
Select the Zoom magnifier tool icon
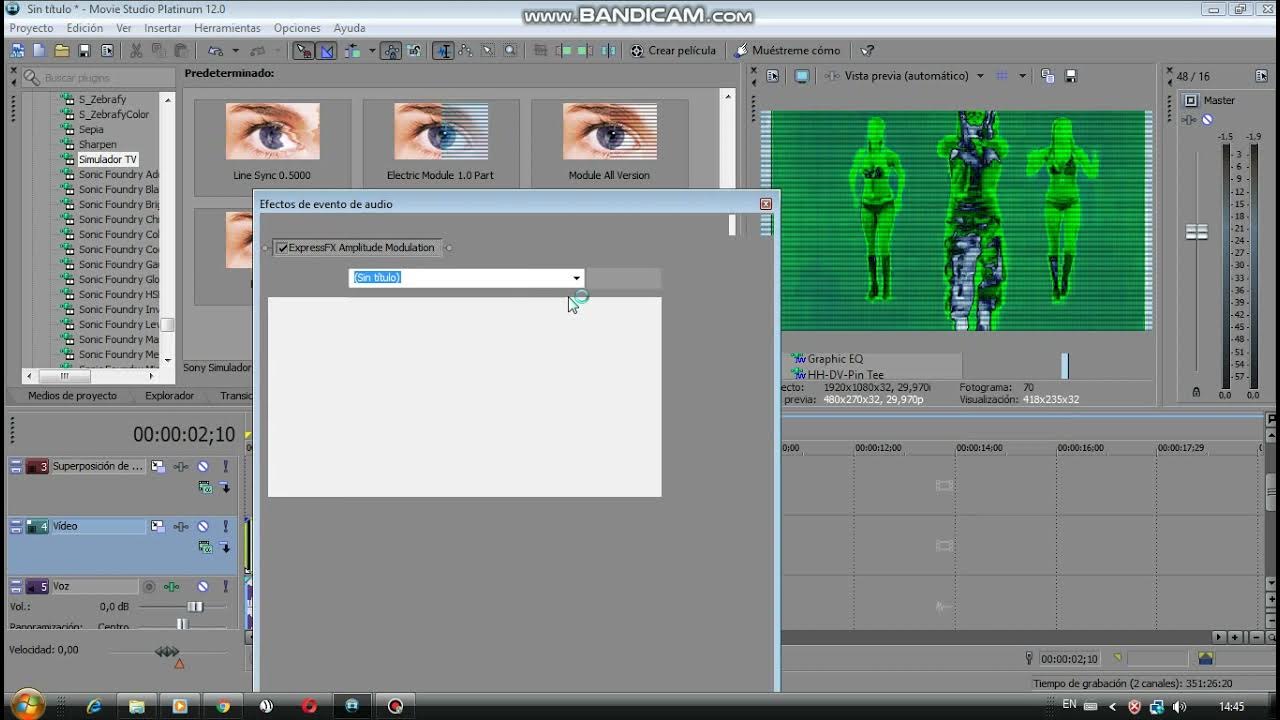(510, 50)
